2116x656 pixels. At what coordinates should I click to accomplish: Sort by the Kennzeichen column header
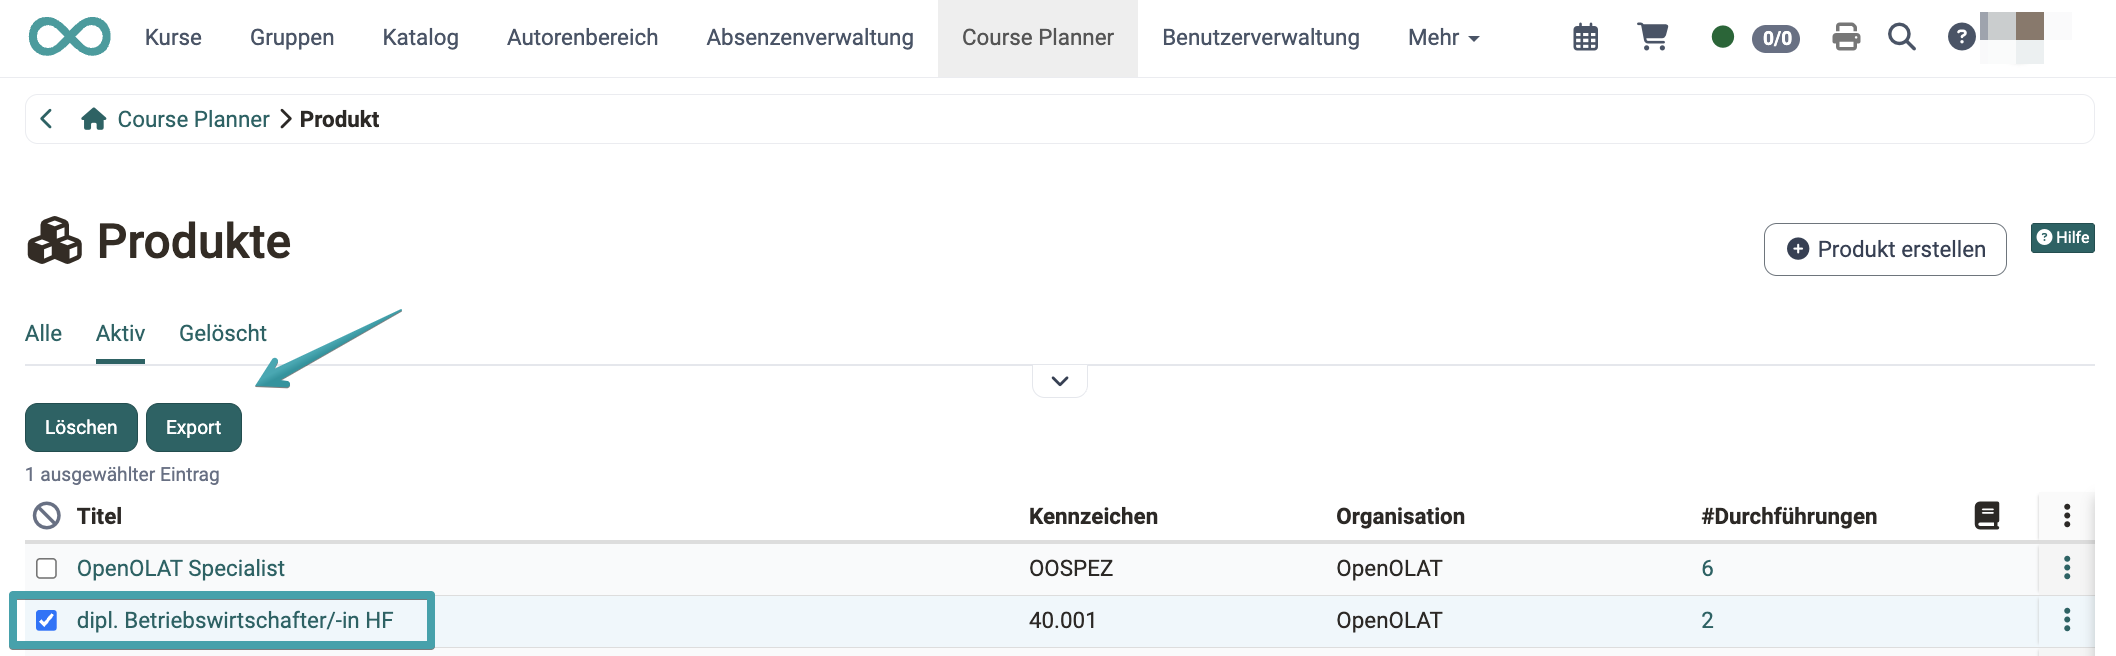pos(1093,516)
